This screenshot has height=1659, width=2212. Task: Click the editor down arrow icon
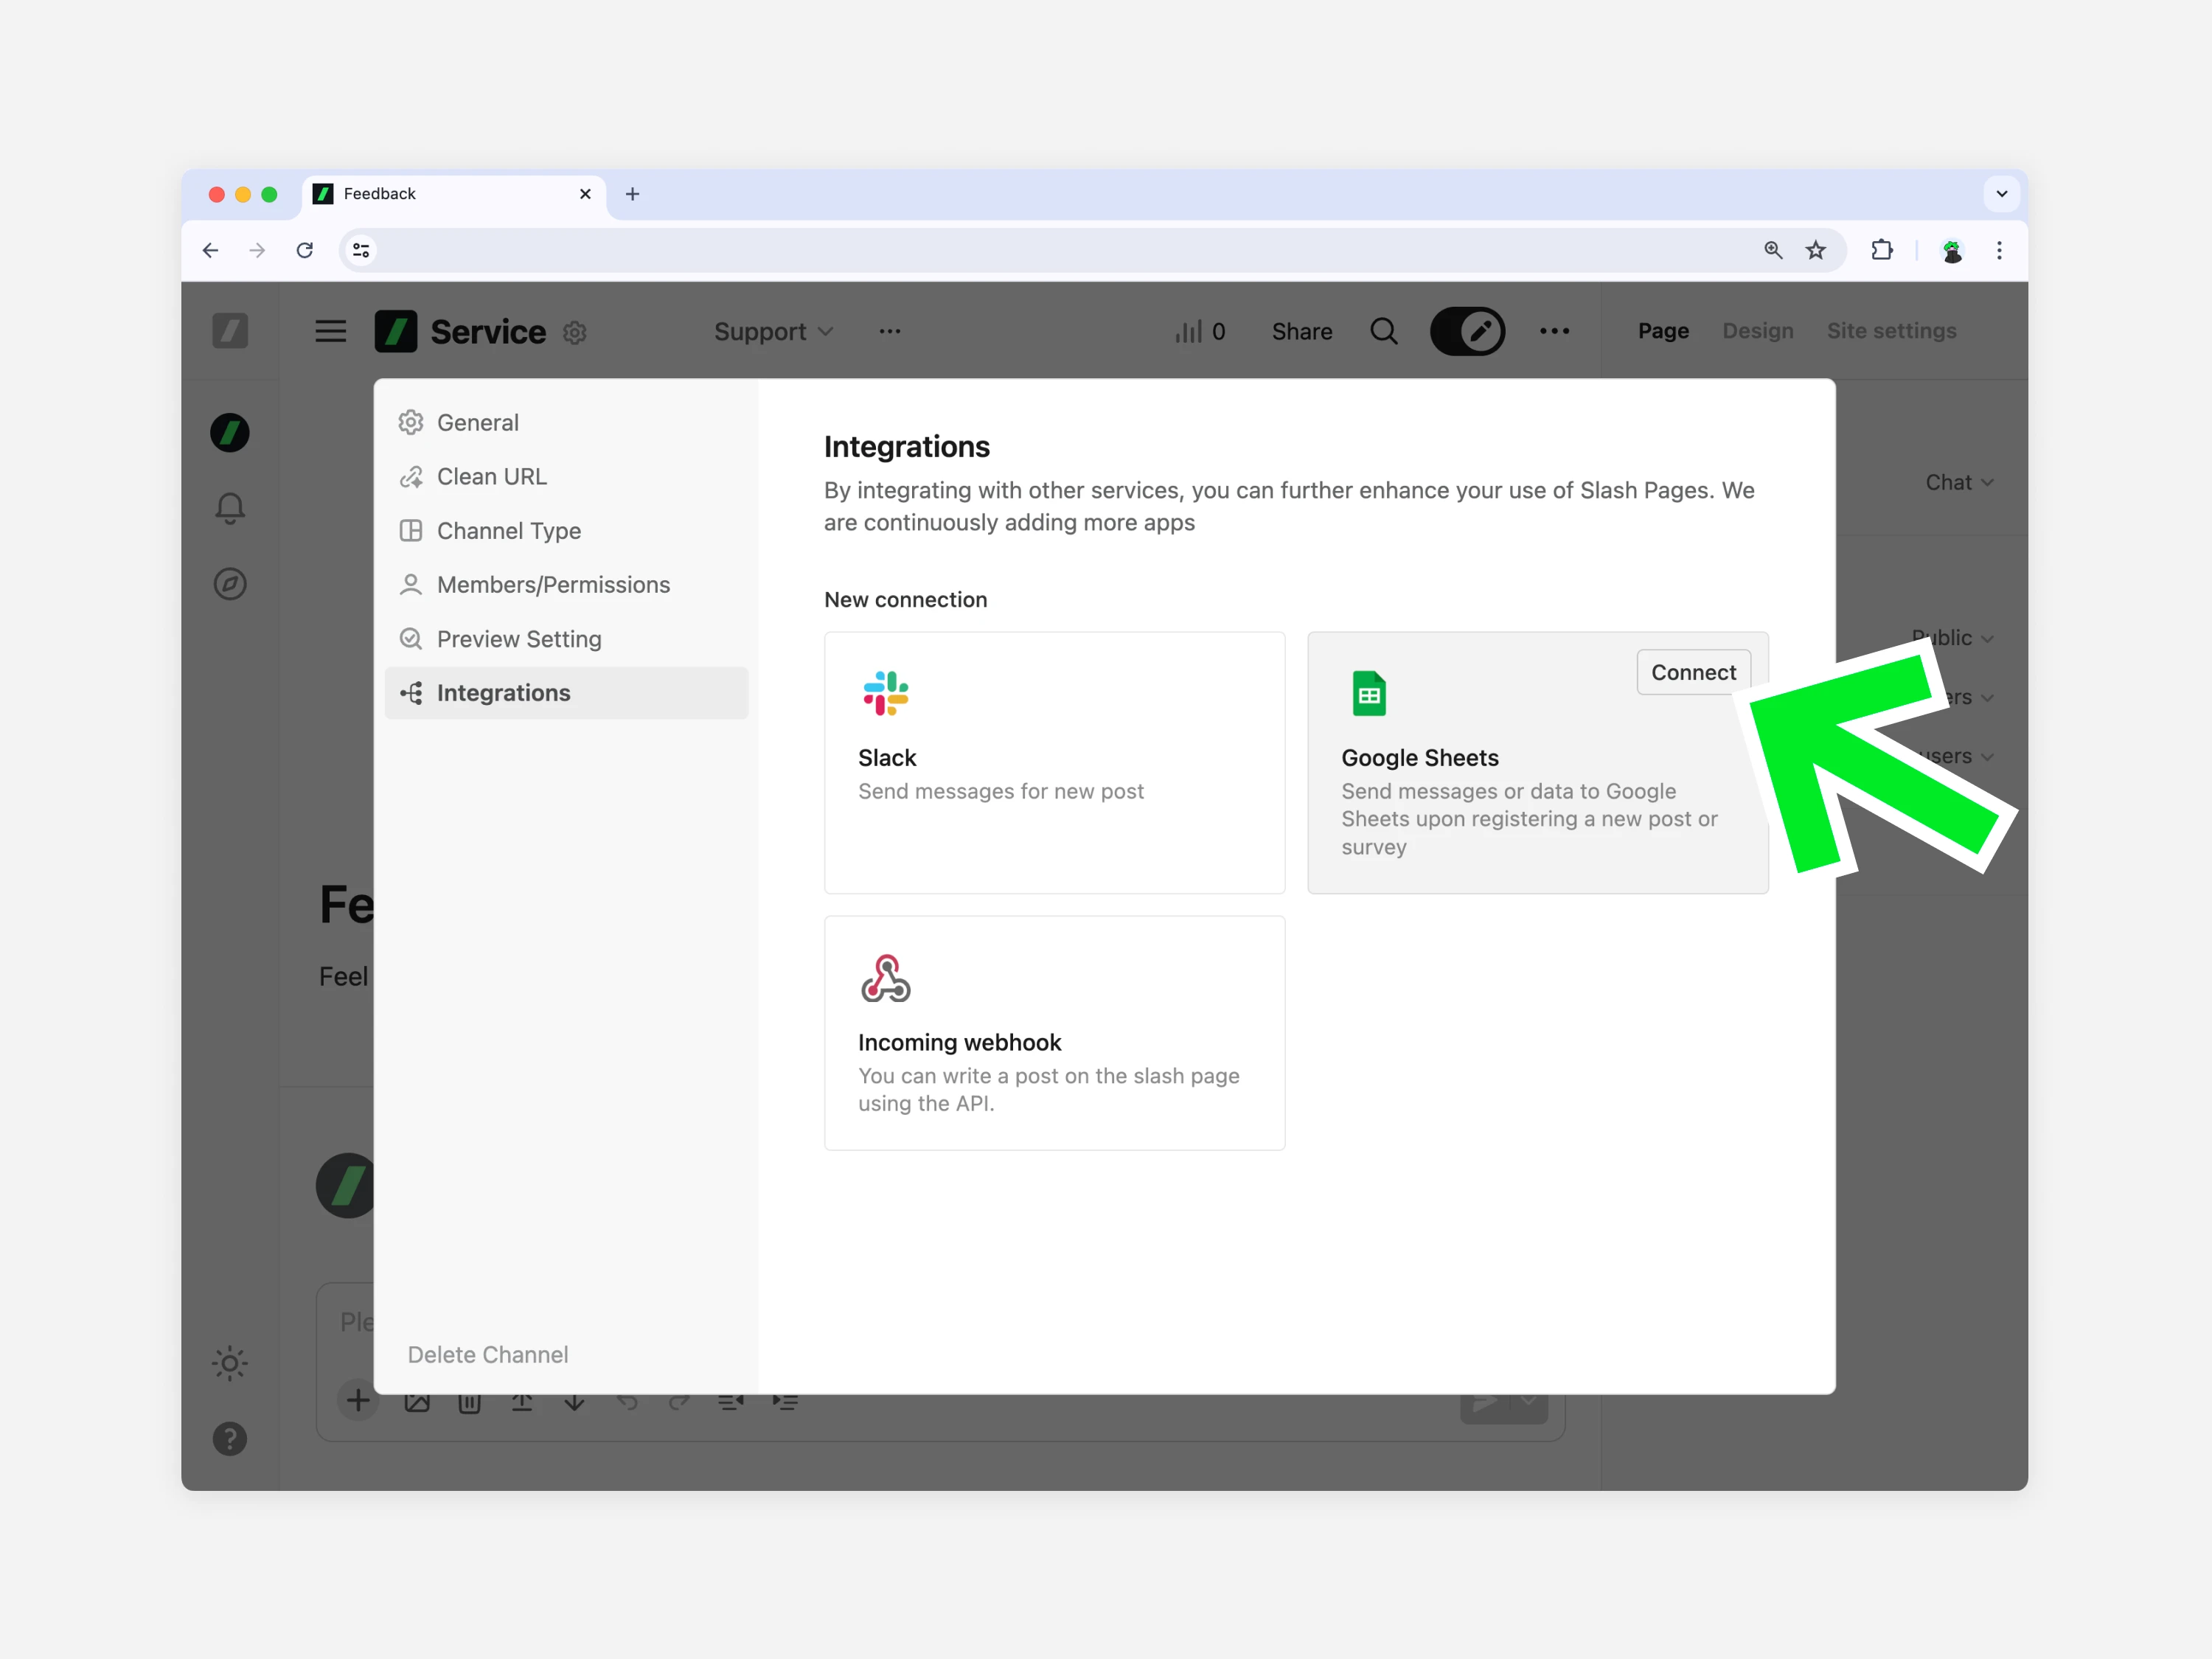click(x=574, y=1402)
